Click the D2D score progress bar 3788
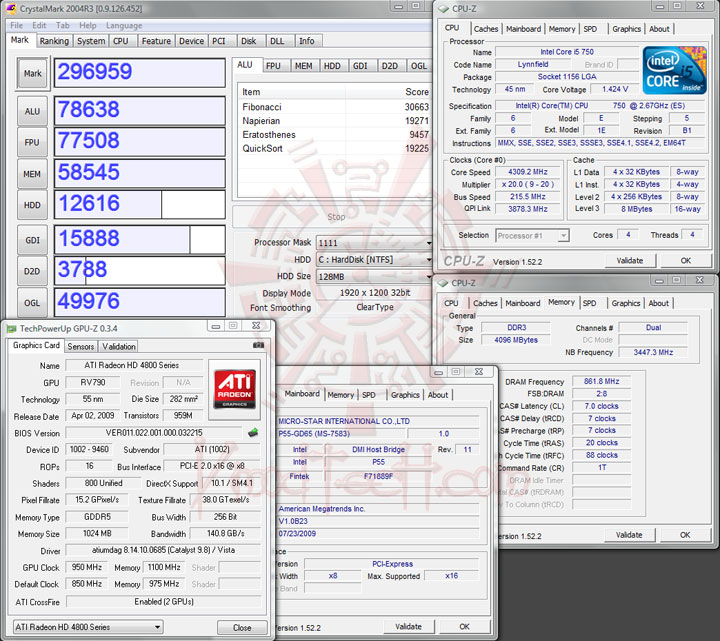Screen dimensions: 720x641 [140, 270]
